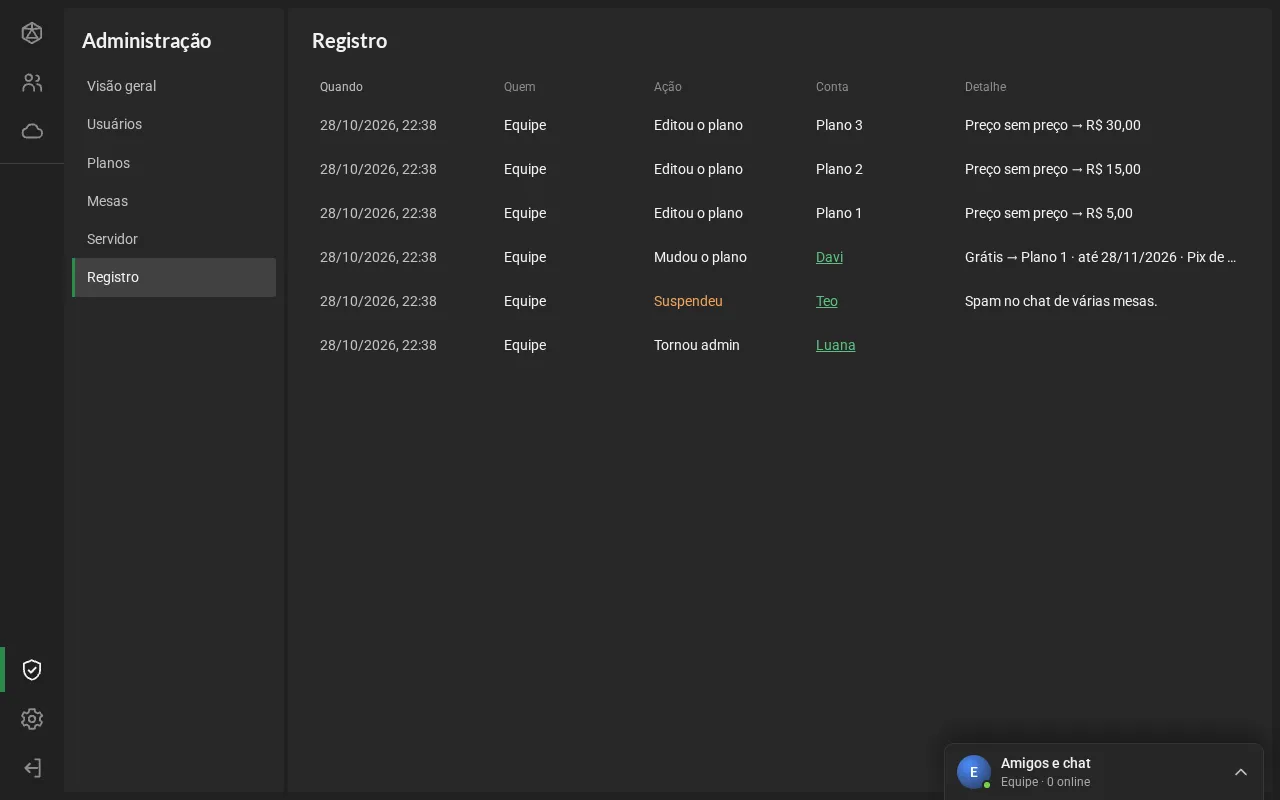The image size is (1280, 800).
Task: Open Teo's account link
Action: [826, 301]
